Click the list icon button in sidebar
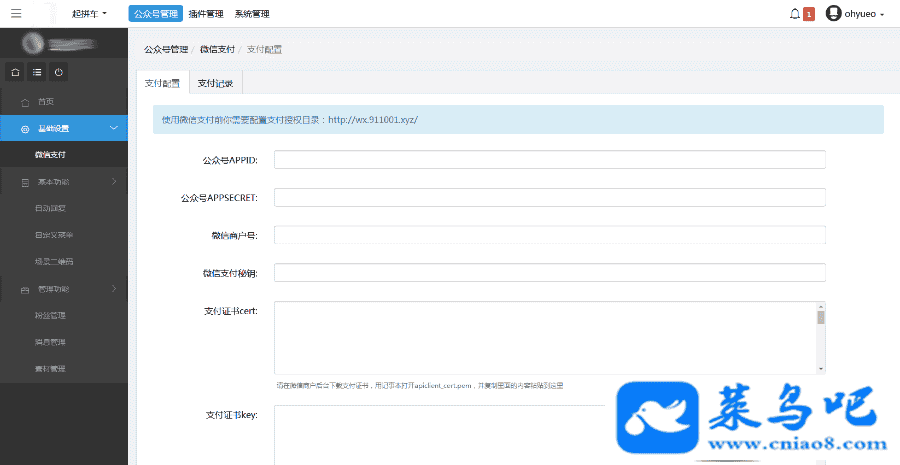900x465 pixels. coord(37,72)
